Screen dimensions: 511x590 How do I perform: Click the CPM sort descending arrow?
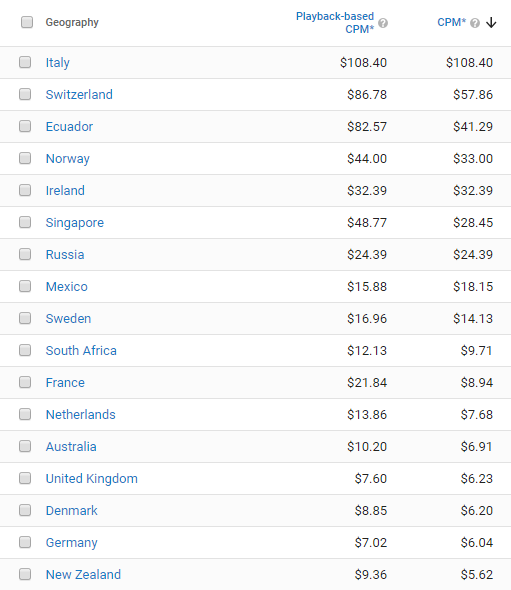pos(491,23)
